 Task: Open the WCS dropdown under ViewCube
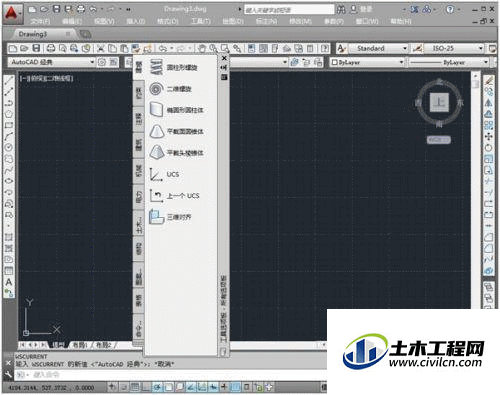coord(439,140)
